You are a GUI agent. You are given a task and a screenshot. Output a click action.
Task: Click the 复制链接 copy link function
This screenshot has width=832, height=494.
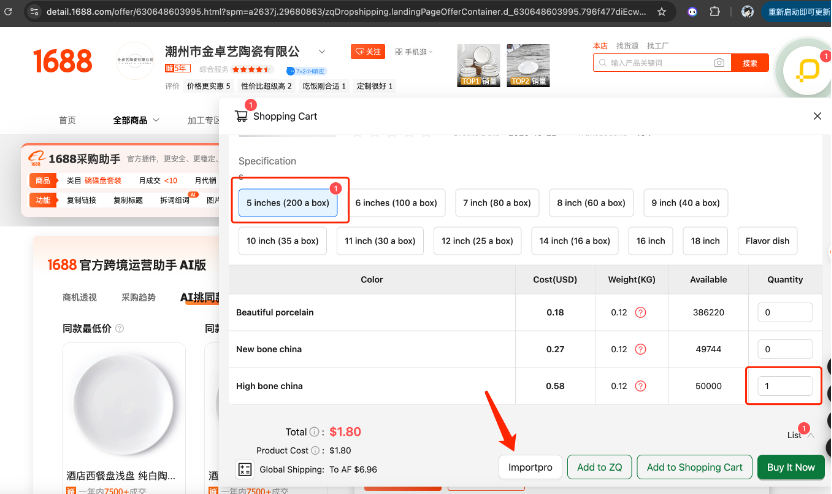pos(81,200)
